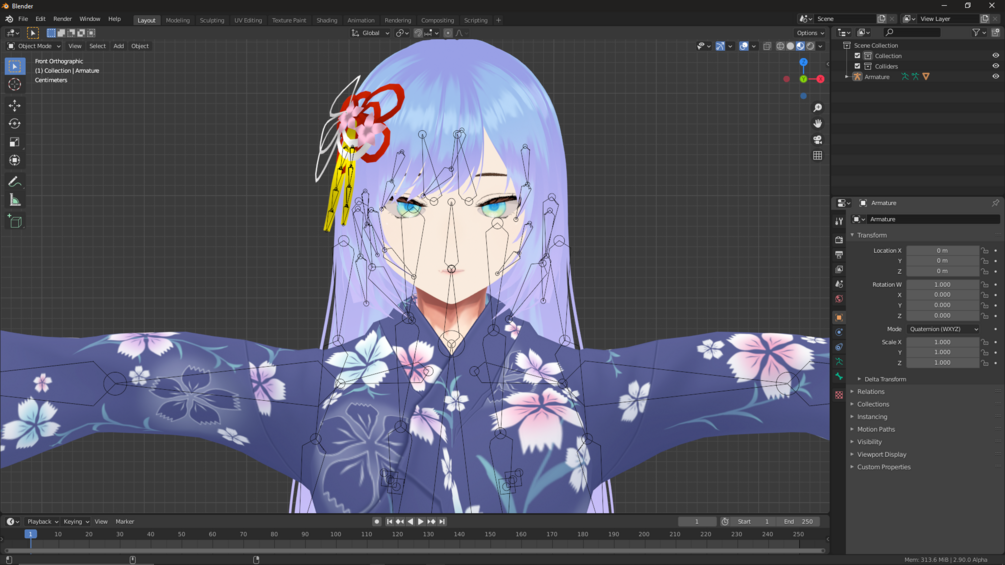Open the File menu
The image size is (1005, 565).
(23, 19)
